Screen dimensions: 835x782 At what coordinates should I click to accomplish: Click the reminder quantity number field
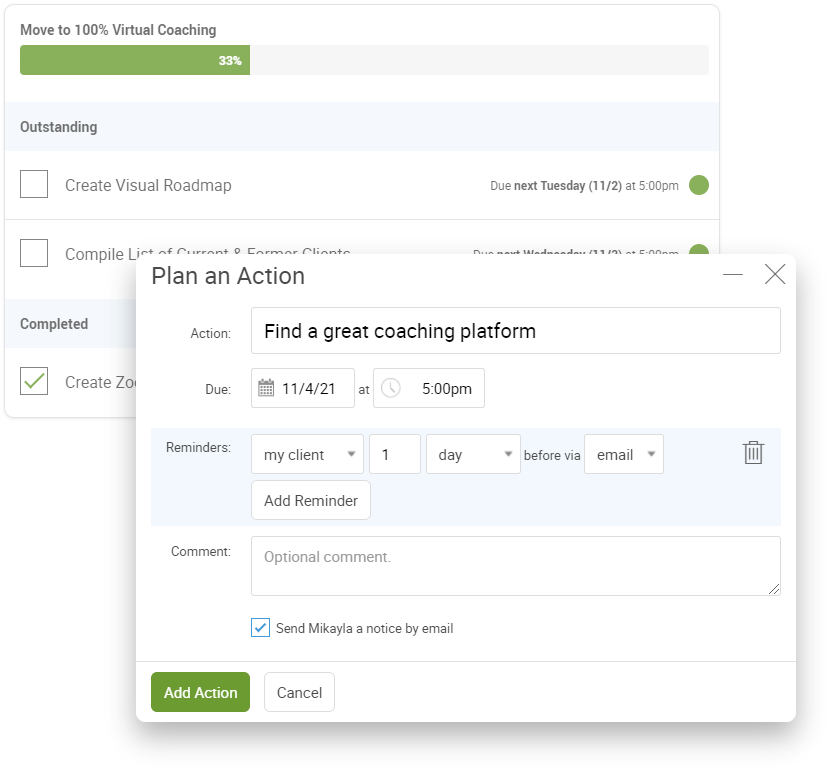(x=394, y=454)
